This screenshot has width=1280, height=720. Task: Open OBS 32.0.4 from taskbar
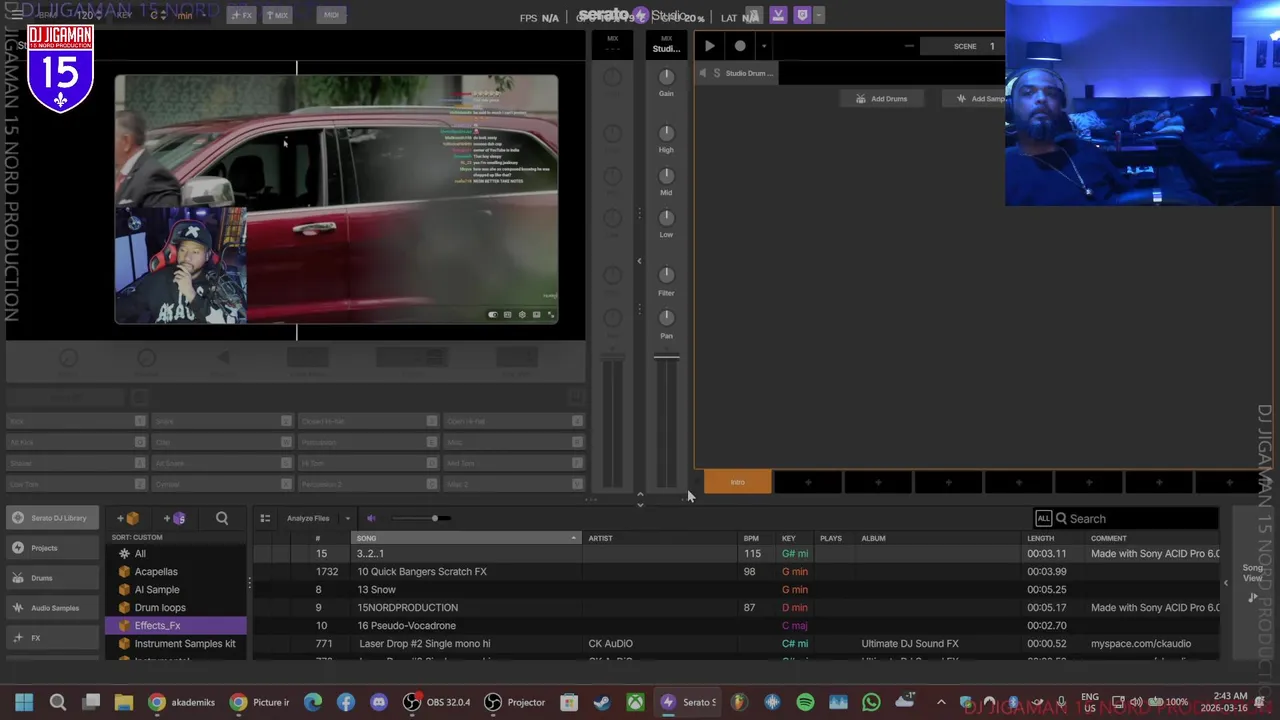point(437,702)
